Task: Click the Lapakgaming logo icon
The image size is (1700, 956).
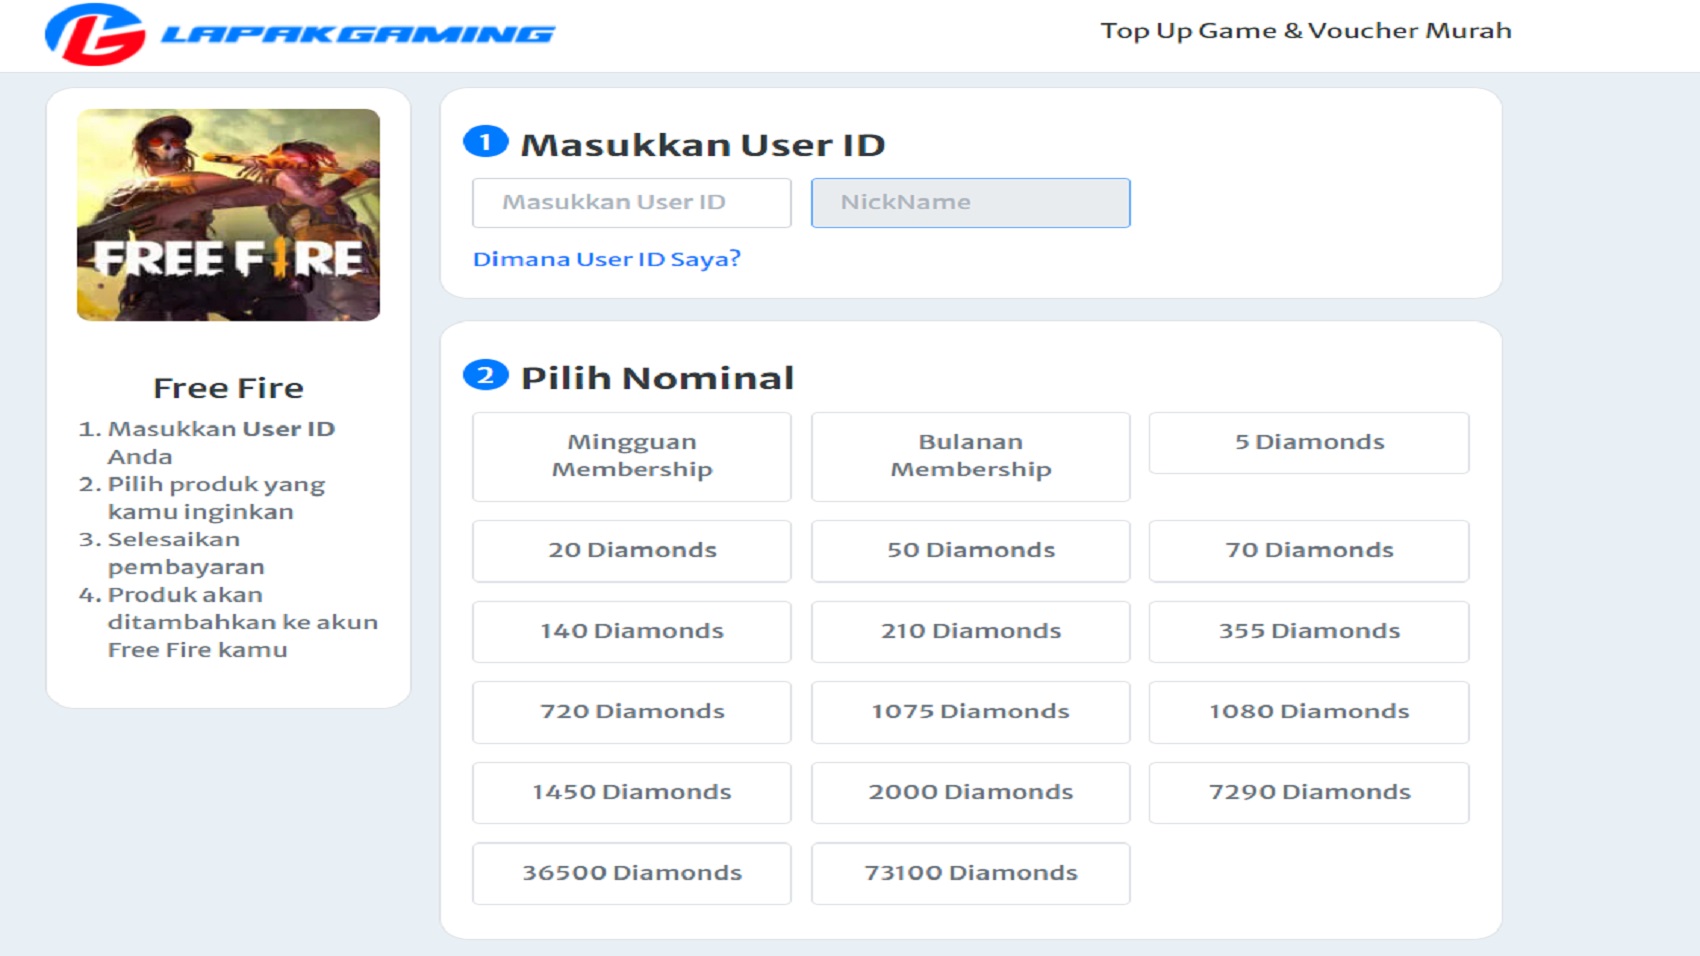Action: point(95,31)
